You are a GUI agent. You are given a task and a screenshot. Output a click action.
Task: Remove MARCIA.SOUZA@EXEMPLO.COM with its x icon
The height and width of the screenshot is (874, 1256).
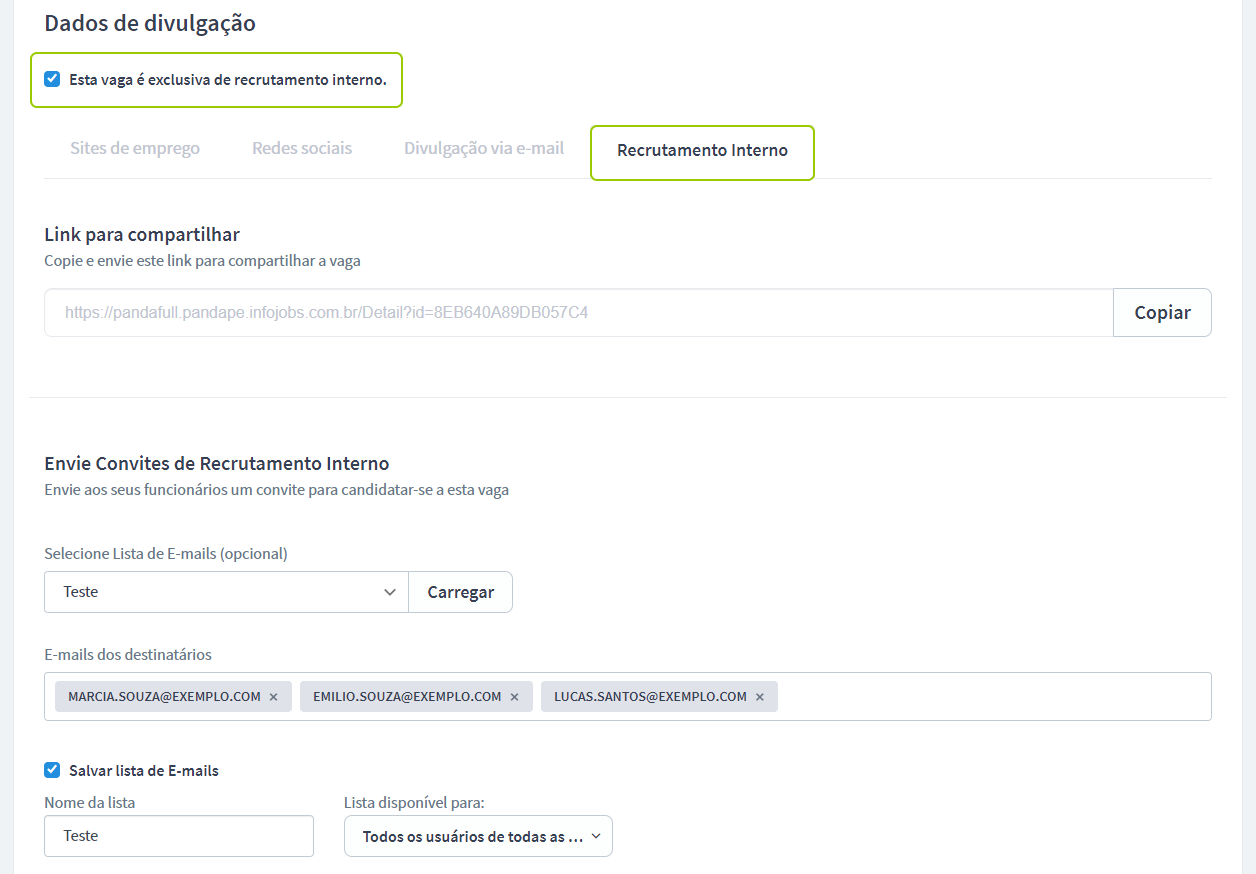click(273, 697)
